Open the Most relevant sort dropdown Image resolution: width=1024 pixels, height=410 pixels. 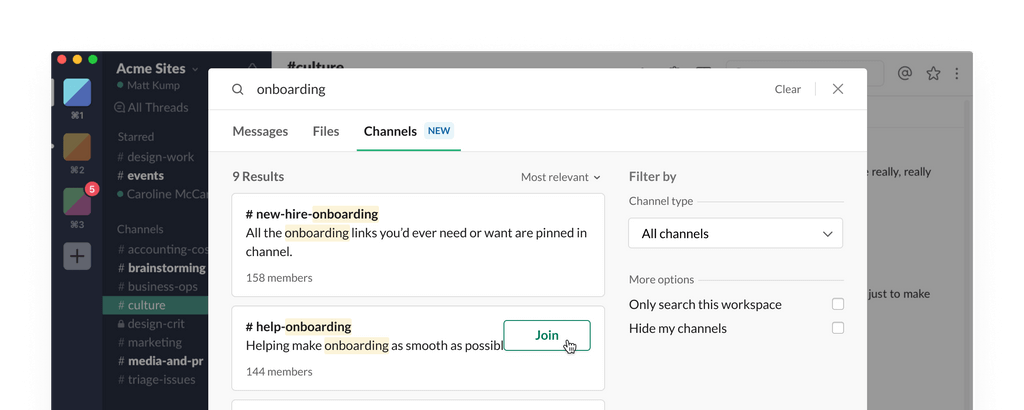point(560,177)
